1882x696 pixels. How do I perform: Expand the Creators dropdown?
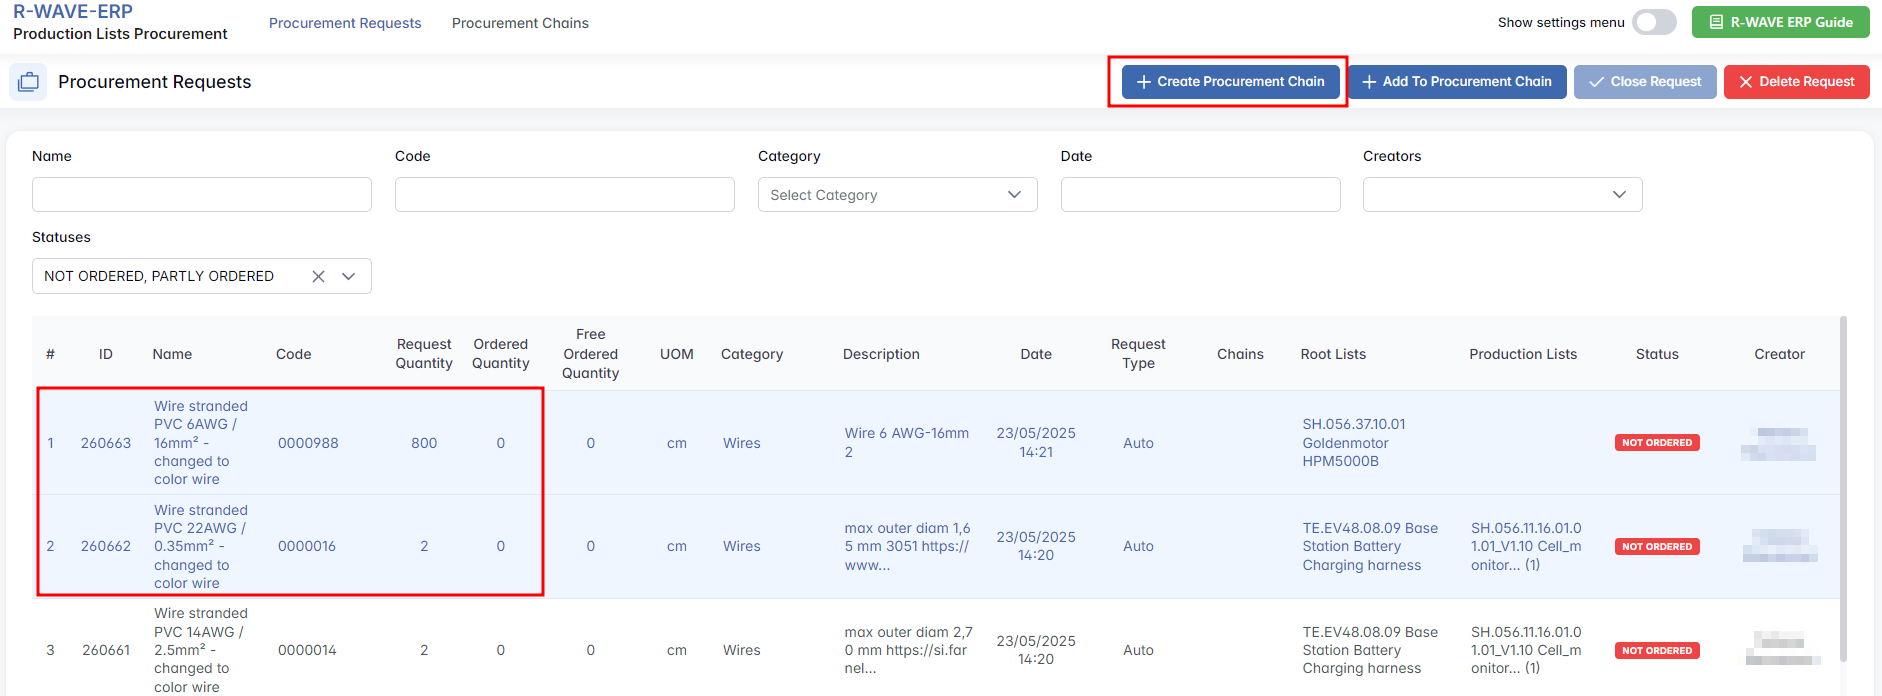1502,195
